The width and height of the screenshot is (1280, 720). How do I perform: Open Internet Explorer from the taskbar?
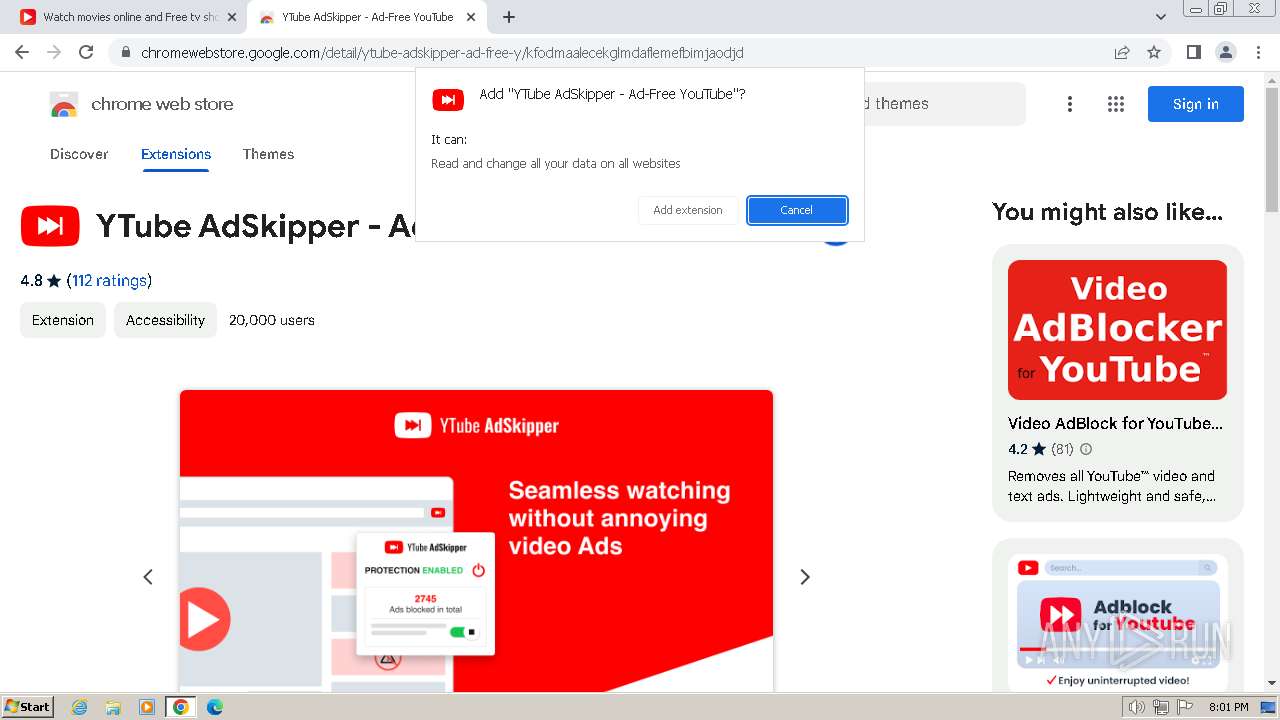(x=80, y=707)
